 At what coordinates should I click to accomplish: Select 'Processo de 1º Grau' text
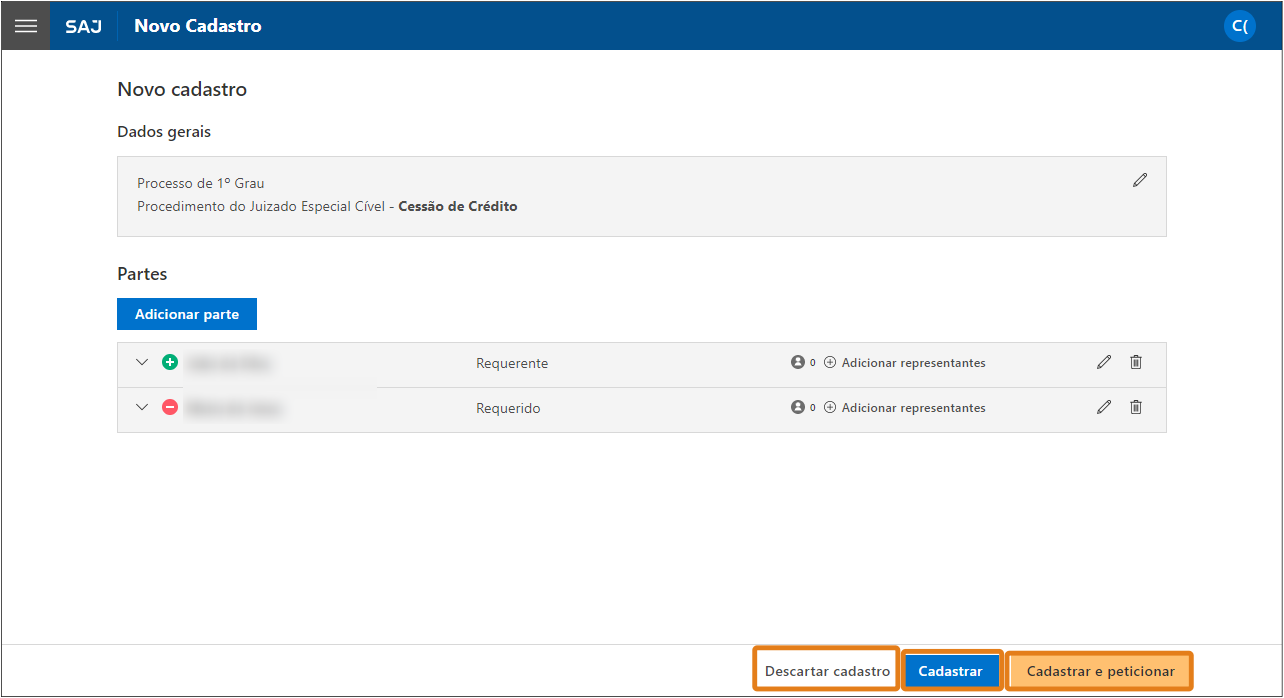click(201, 183)
